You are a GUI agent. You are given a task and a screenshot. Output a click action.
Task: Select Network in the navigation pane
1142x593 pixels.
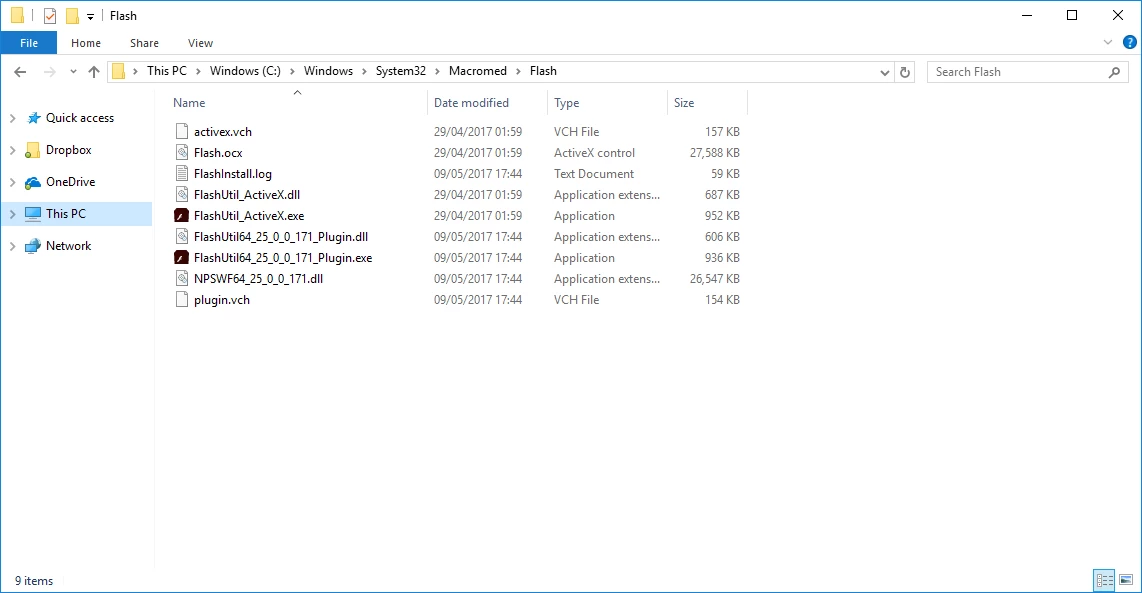(68, 246)
